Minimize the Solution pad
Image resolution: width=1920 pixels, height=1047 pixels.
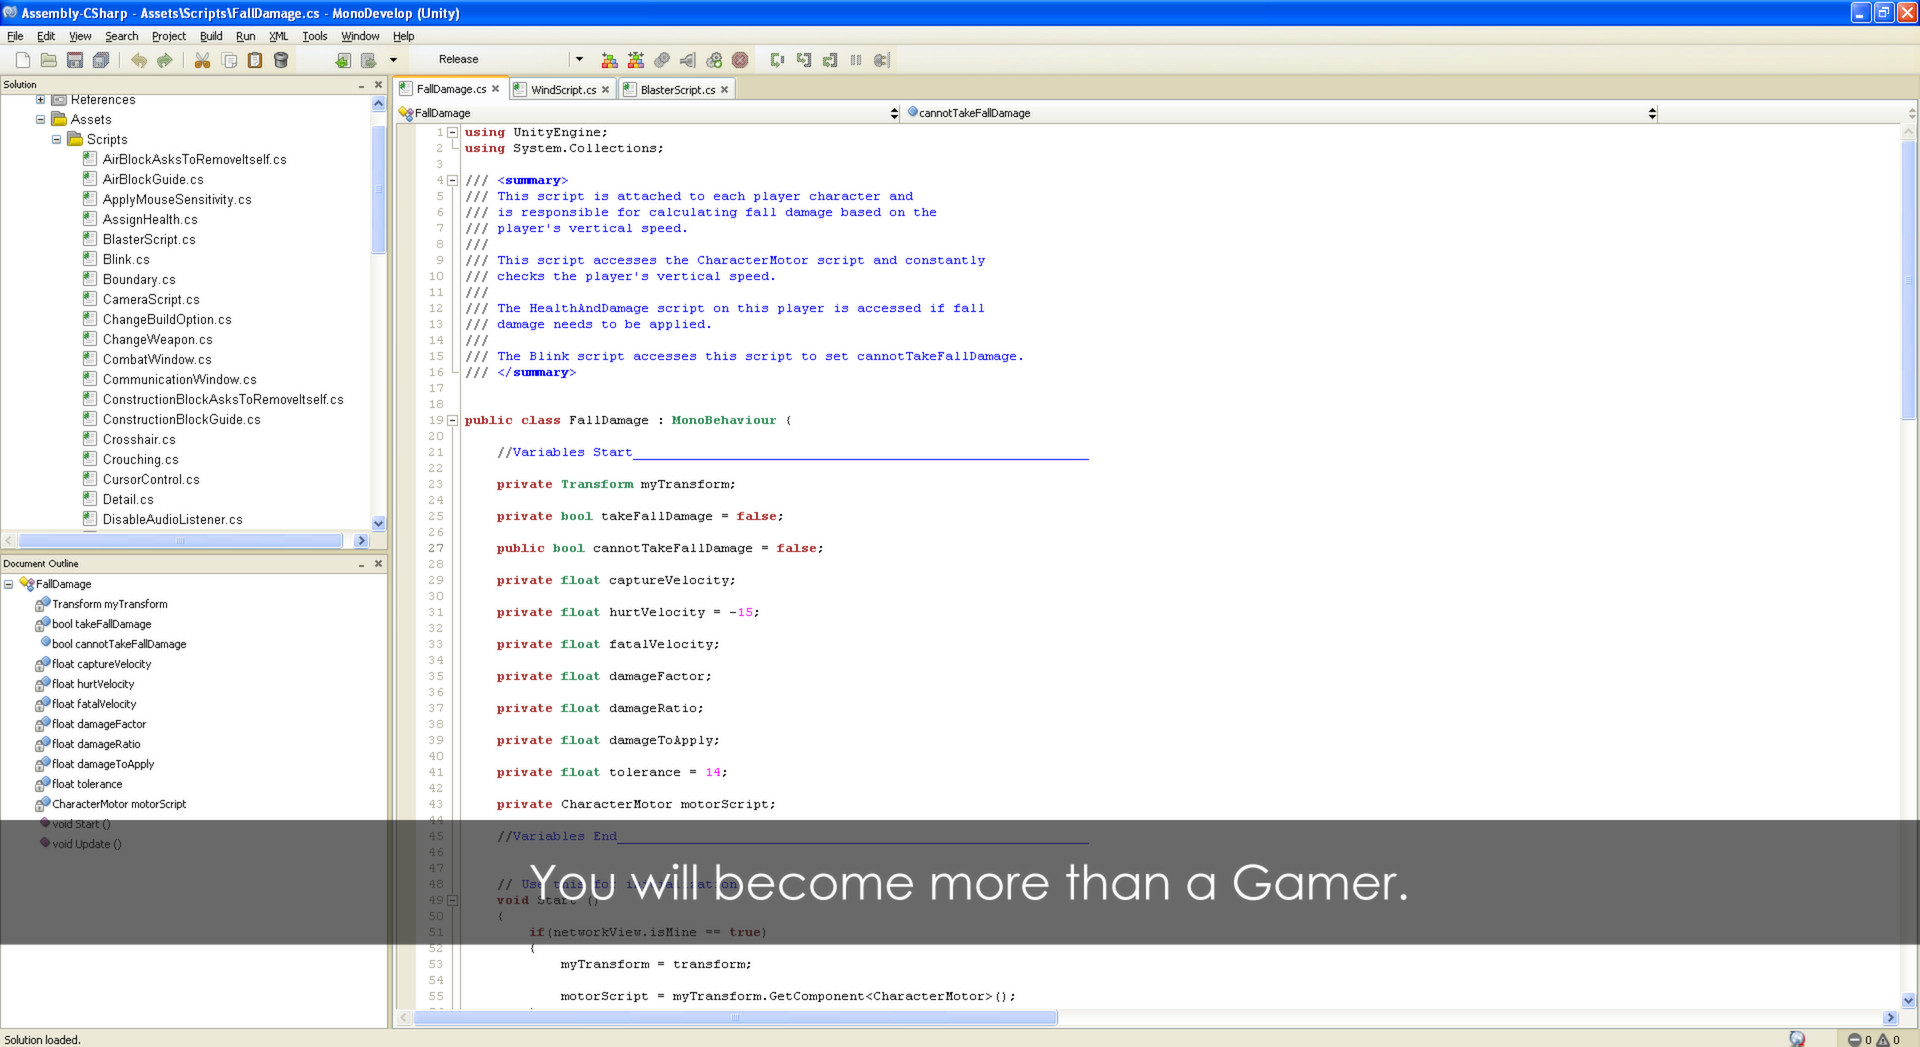tap(361, 85)
